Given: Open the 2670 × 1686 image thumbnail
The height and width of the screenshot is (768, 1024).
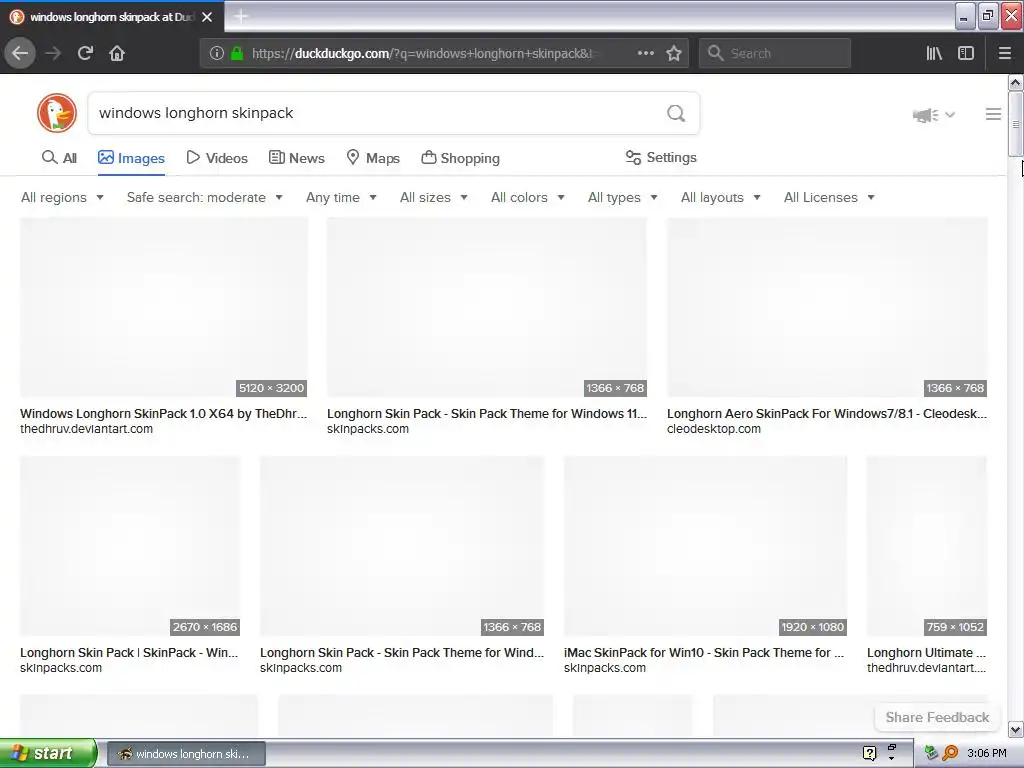Looking at the screenshot, I should [x=130, y=546].
